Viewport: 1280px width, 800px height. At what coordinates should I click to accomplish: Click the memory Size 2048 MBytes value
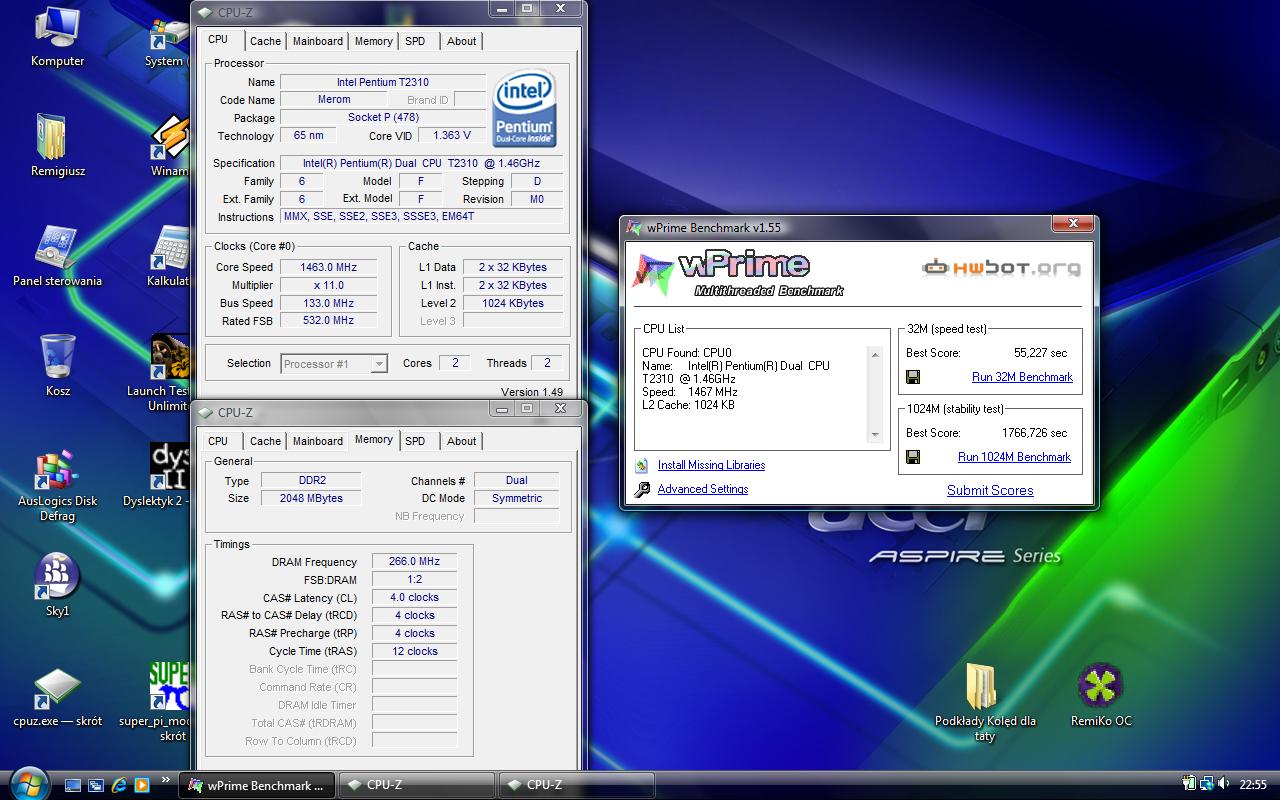[311, 498]
